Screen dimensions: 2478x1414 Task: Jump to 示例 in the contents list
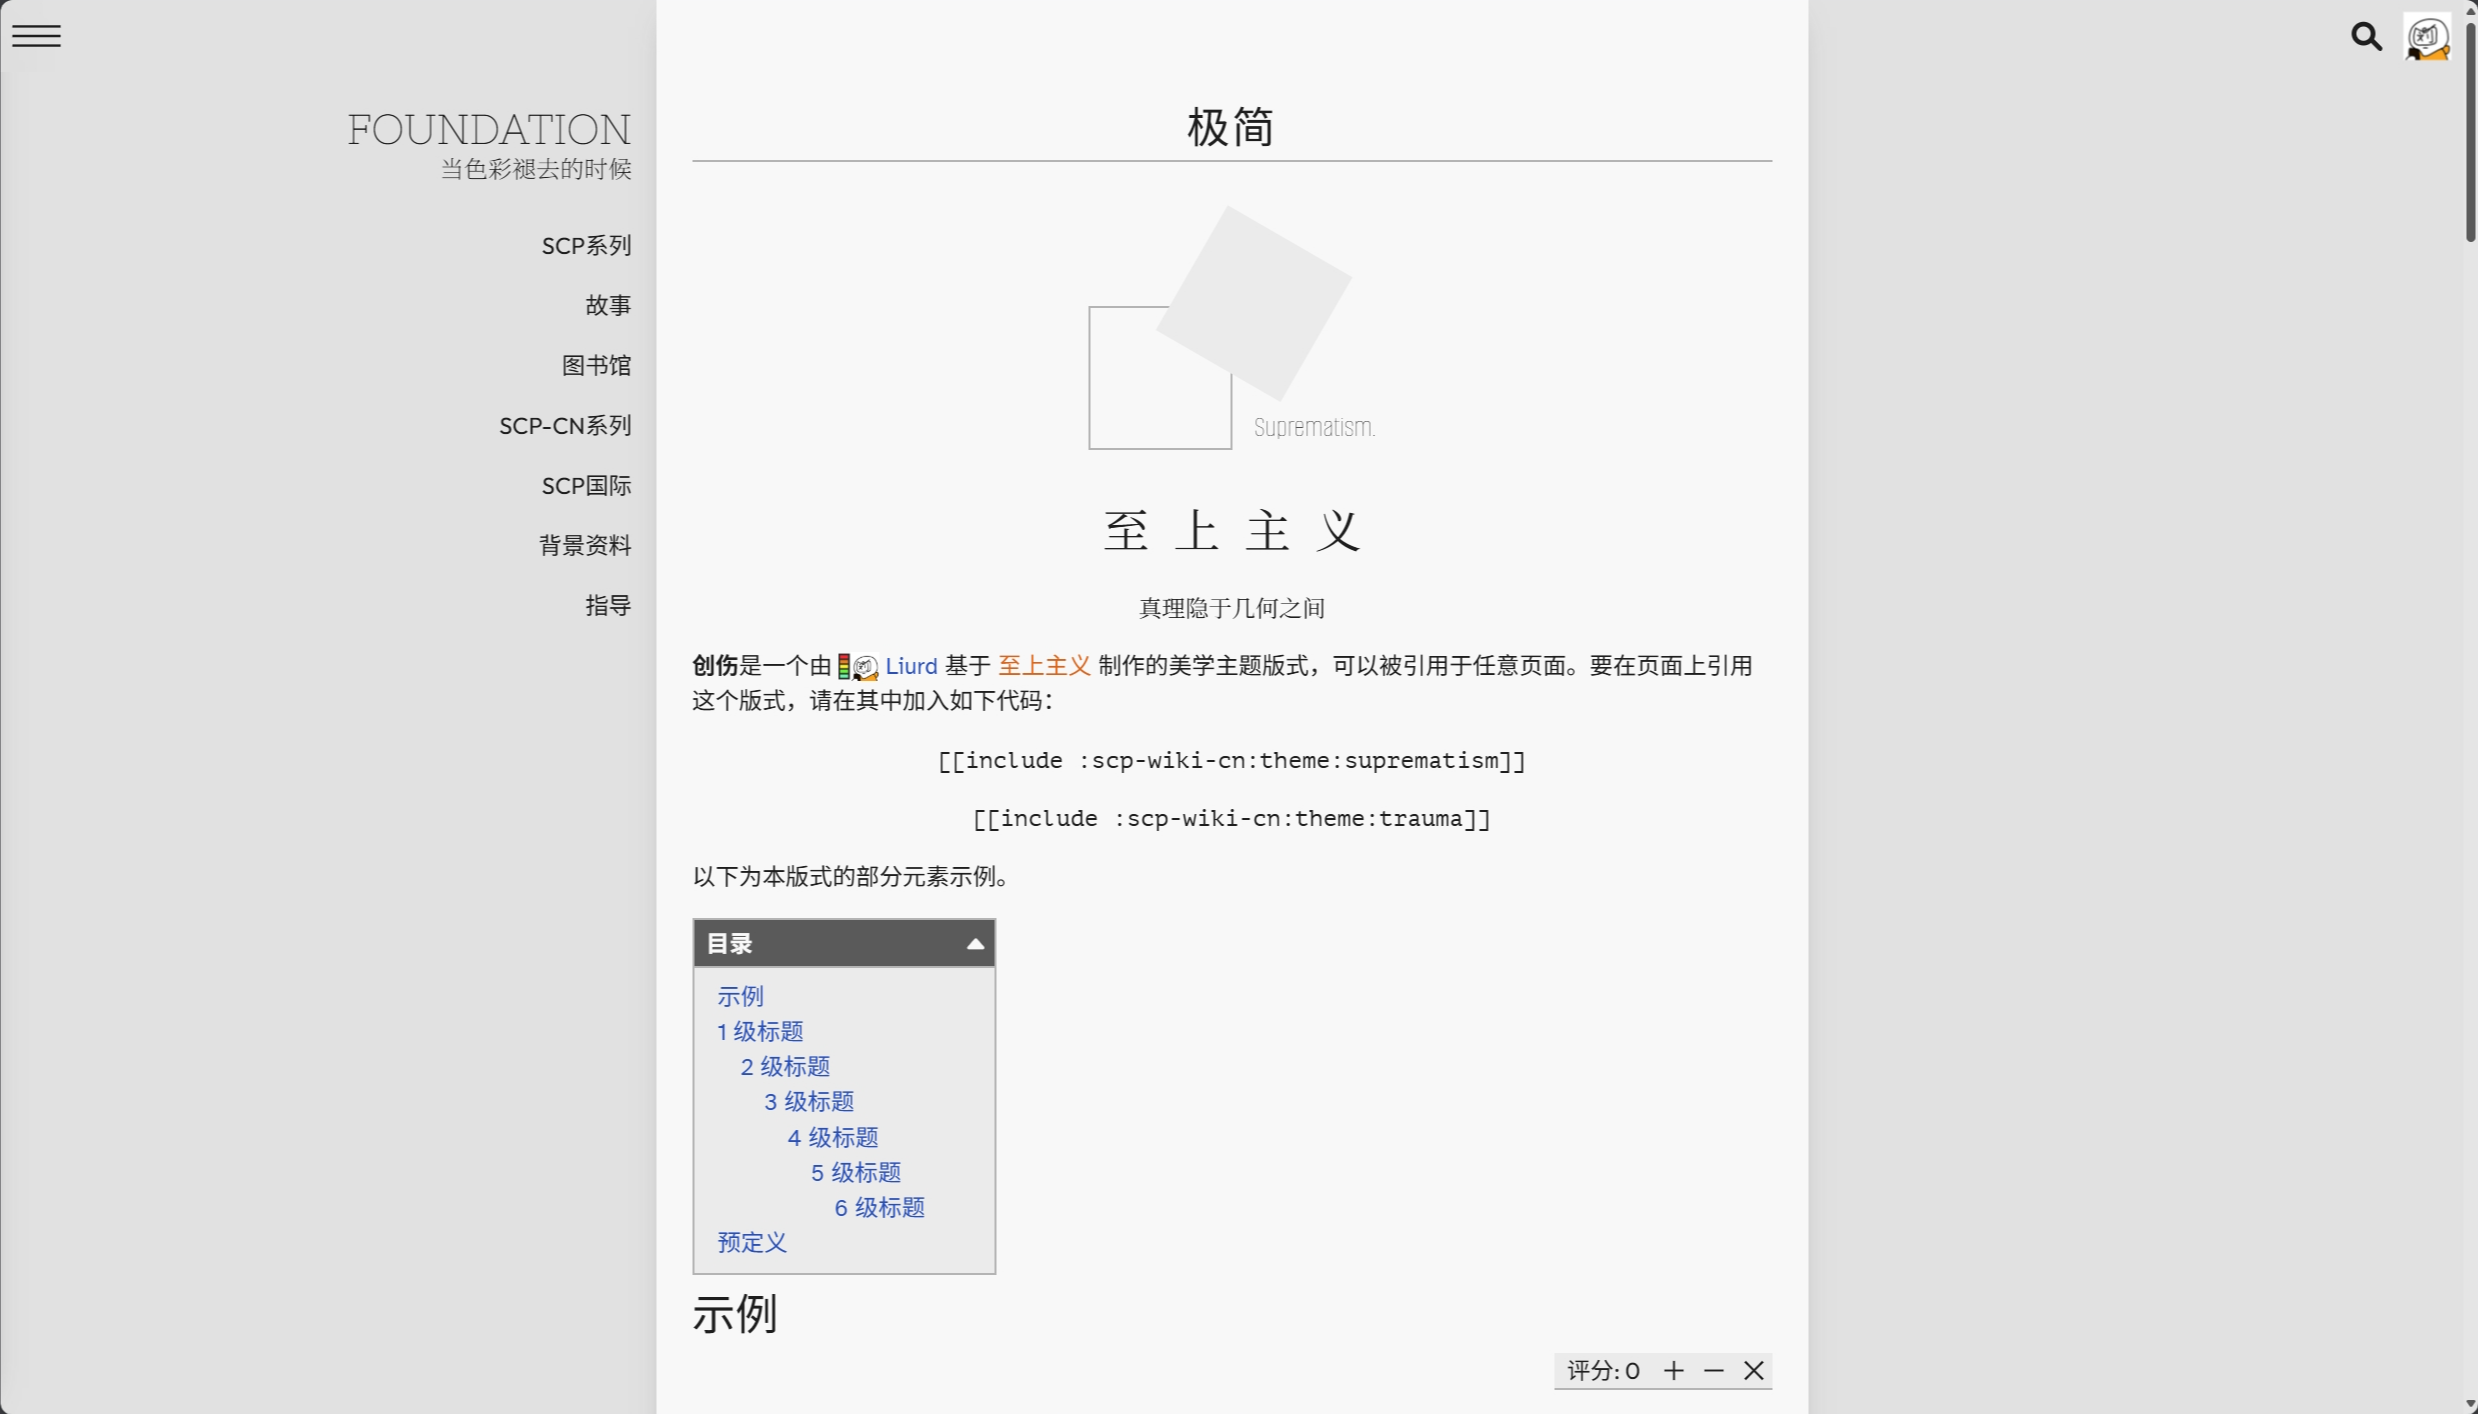(740, 997)
